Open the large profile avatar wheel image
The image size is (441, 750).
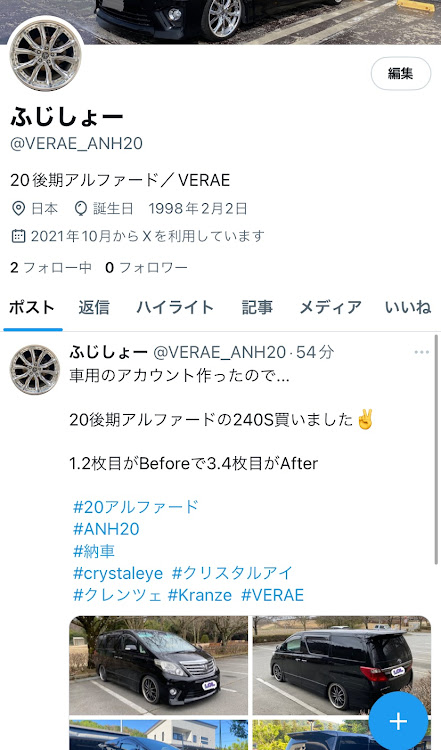pyautogui.click(x=45, y=55)
